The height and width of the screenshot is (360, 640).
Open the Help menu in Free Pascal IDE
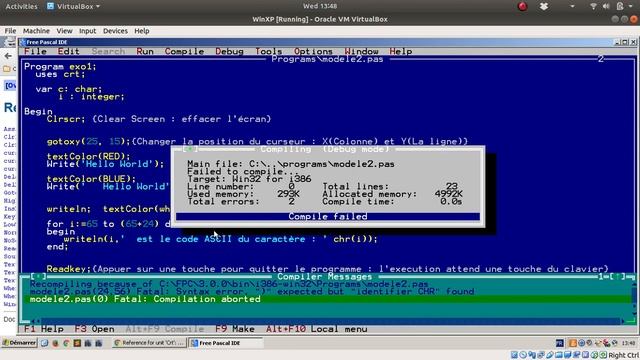click(x=400, y=51)
